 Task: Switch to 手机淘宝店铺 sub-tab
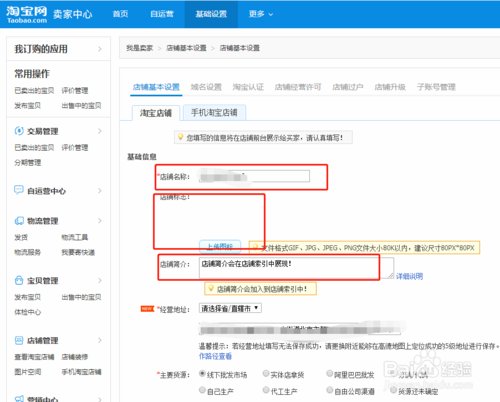point(214,112)
